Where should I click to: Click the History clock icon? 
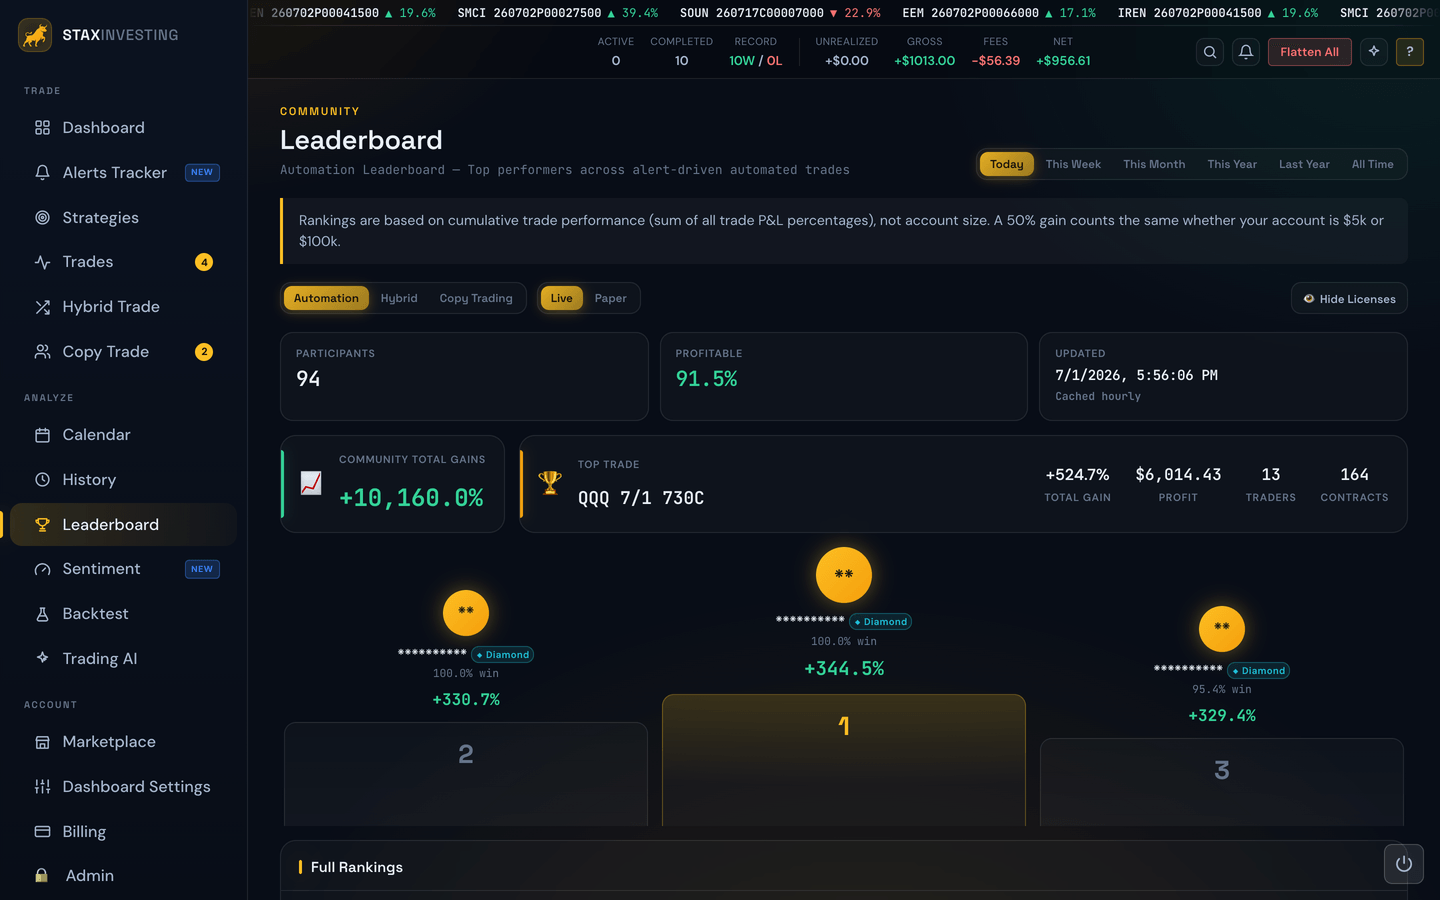42,480
